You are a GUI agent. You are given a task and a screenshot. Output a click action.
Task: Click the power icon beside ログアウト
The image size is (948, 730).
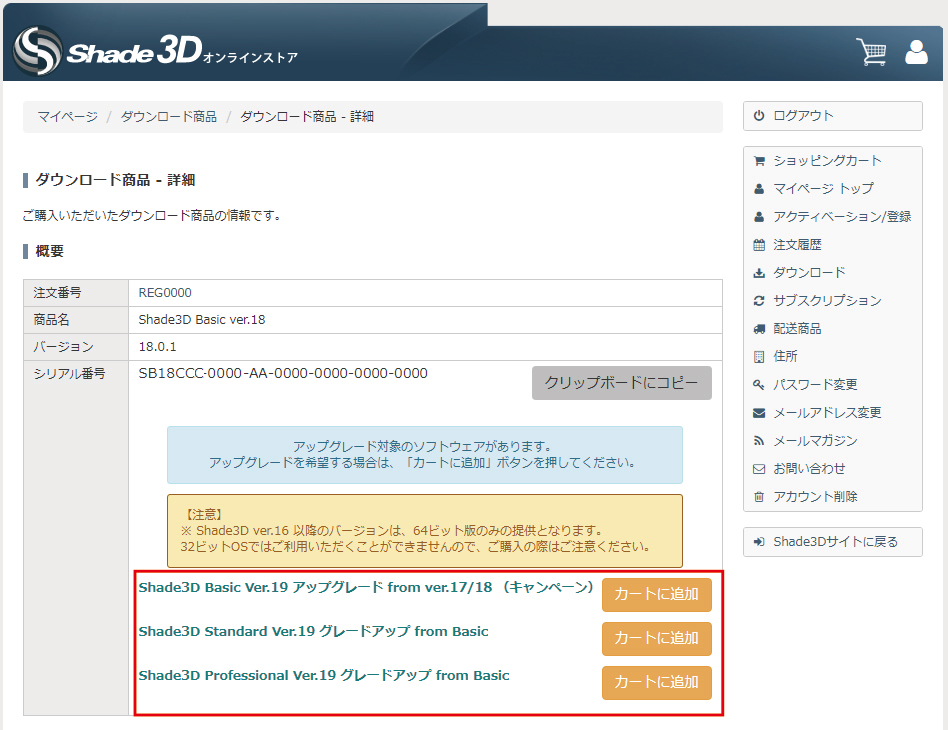(759, 116)
